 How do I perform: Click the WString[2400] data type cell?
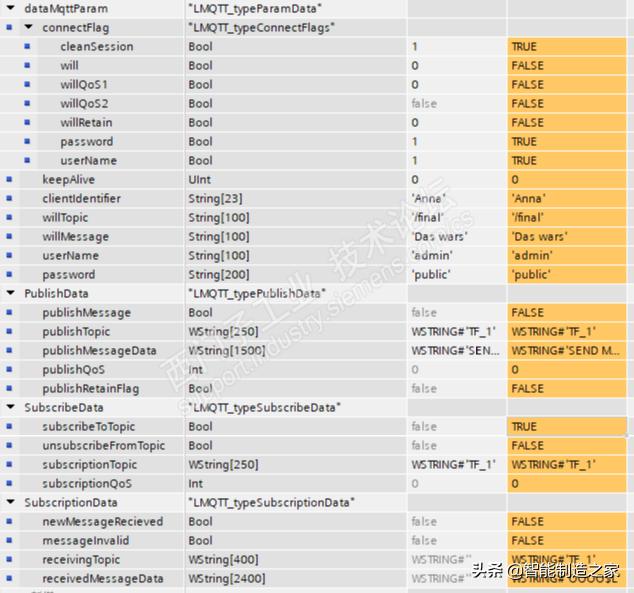(x=296, y=578)
